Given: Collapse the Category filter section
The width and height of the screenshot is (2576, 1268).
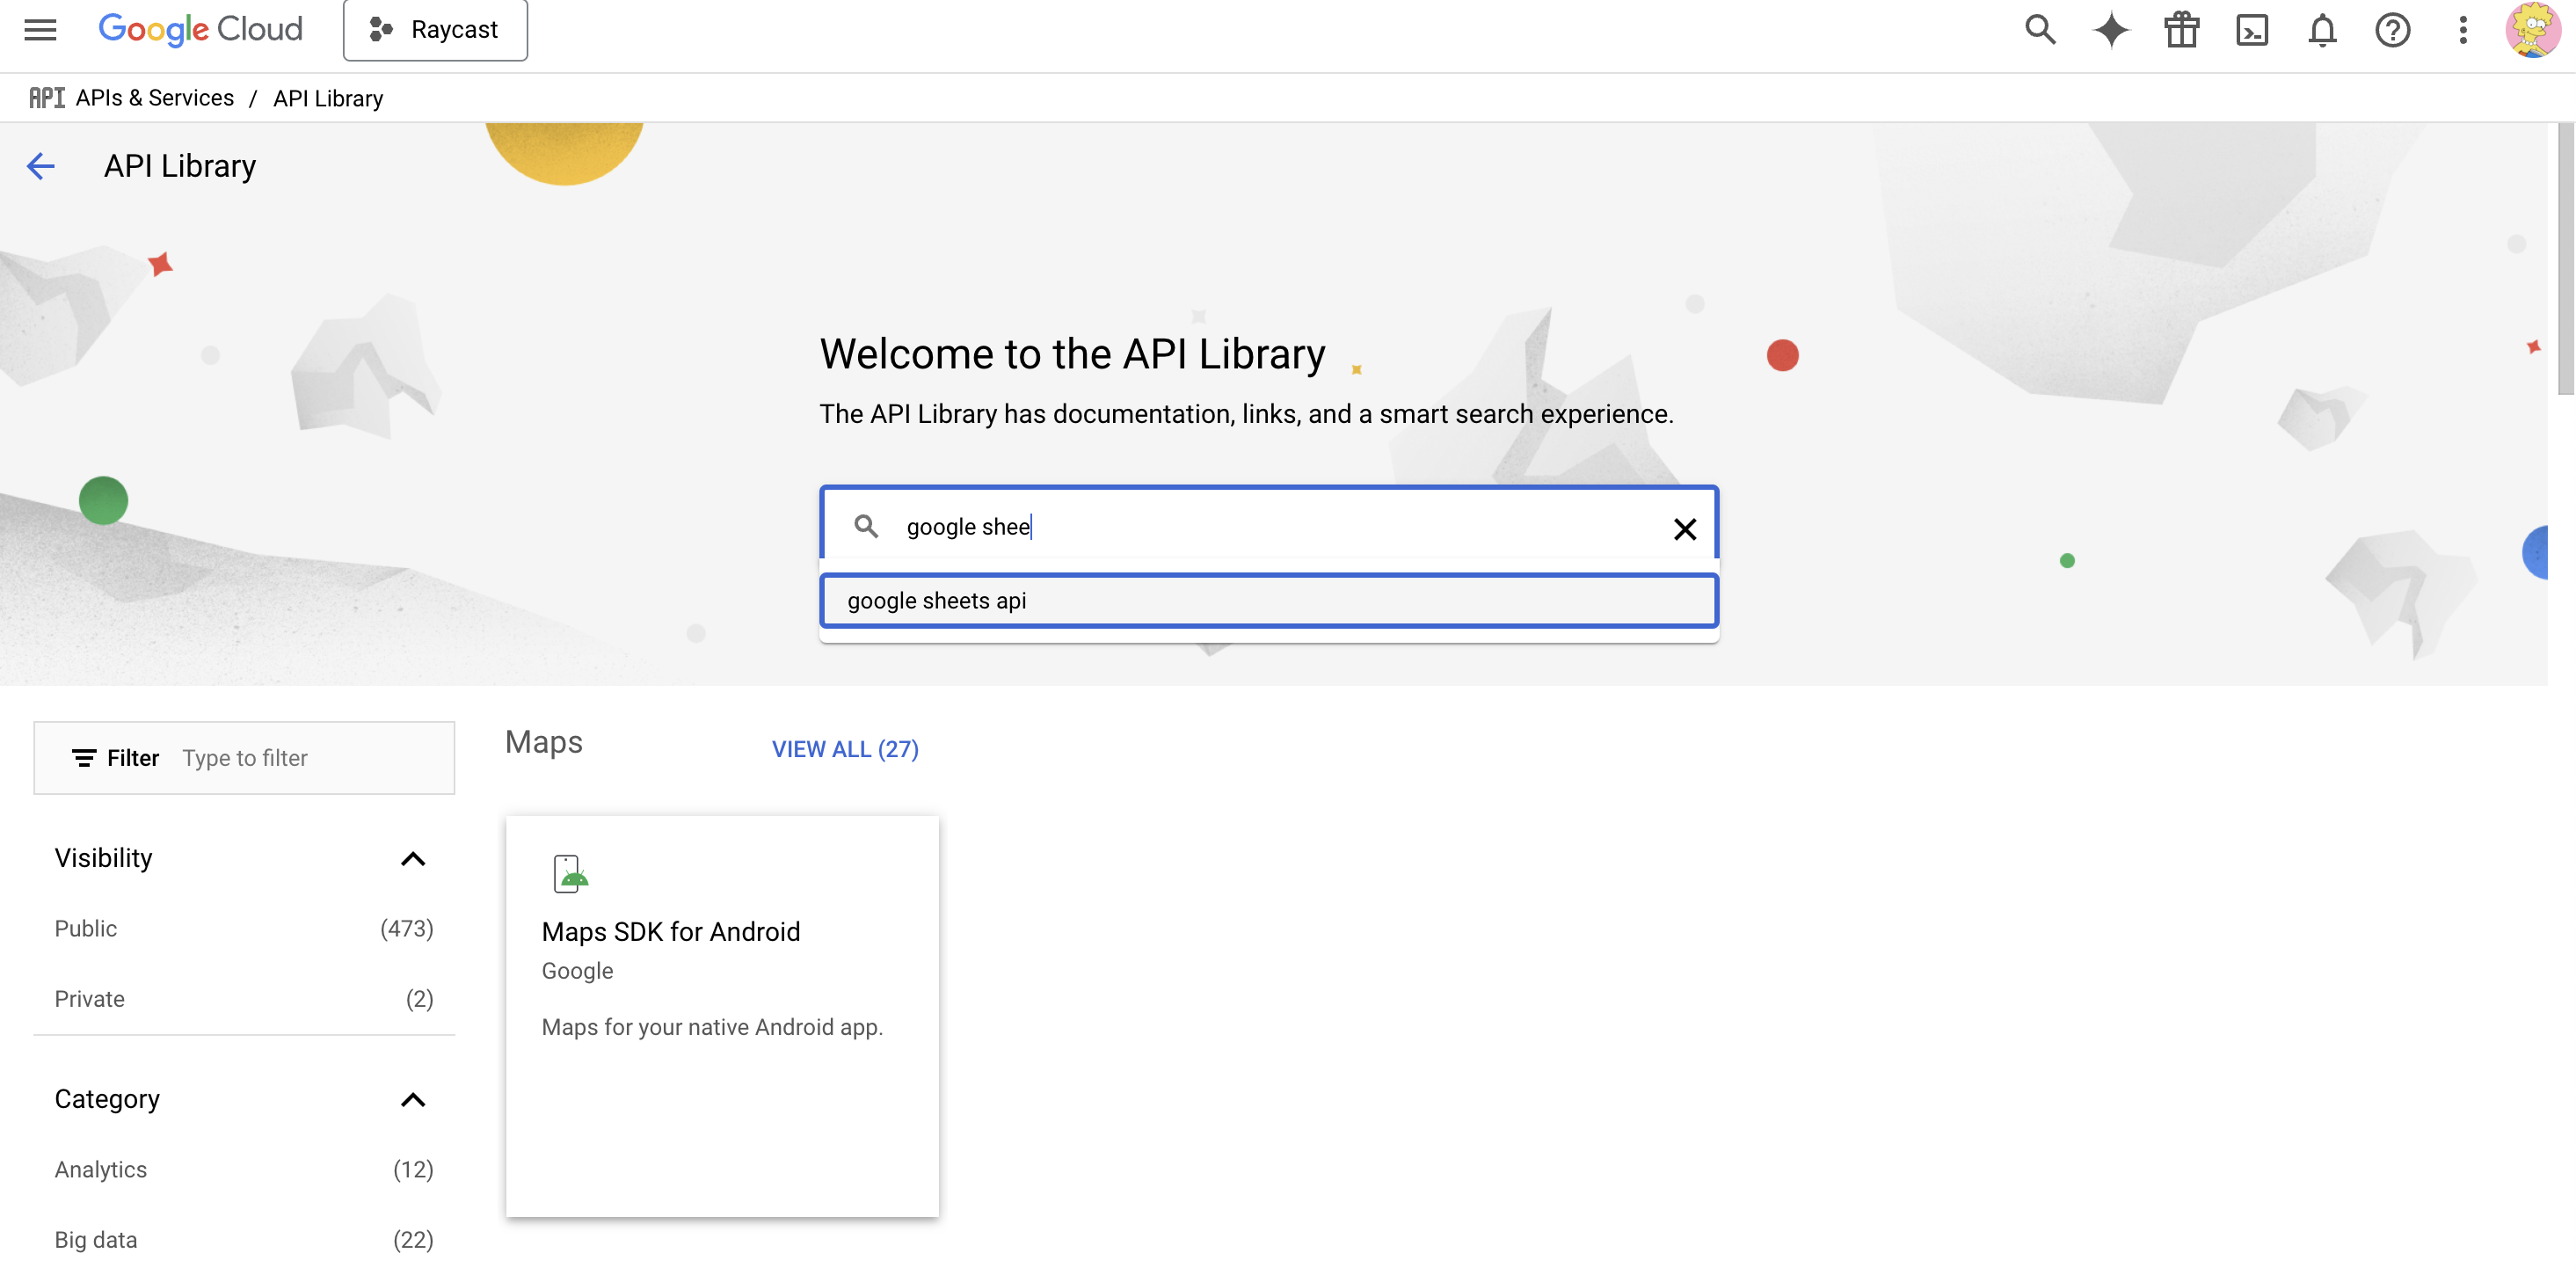Looking at the screenshot, I should (x=412, y=1100).
